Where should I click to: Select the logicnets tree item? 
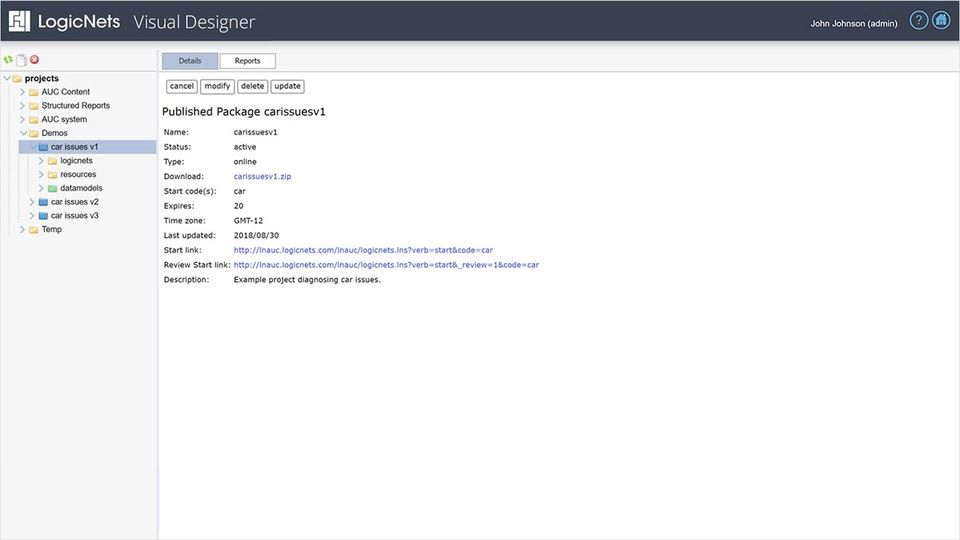(77, 161)
